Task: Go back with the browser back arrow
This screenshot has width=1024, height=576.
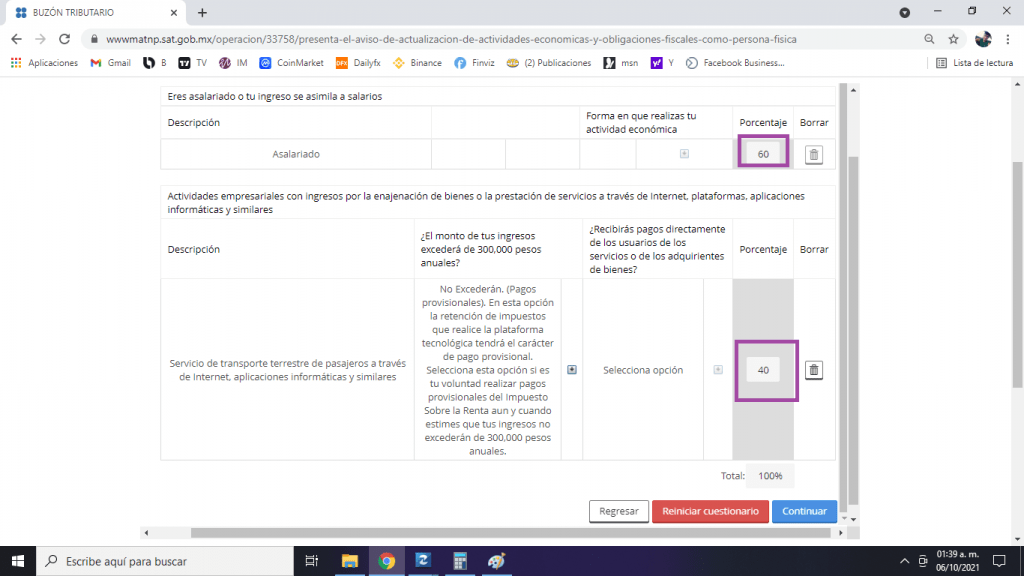Action: pyautogui.click(x=16, y=39)
